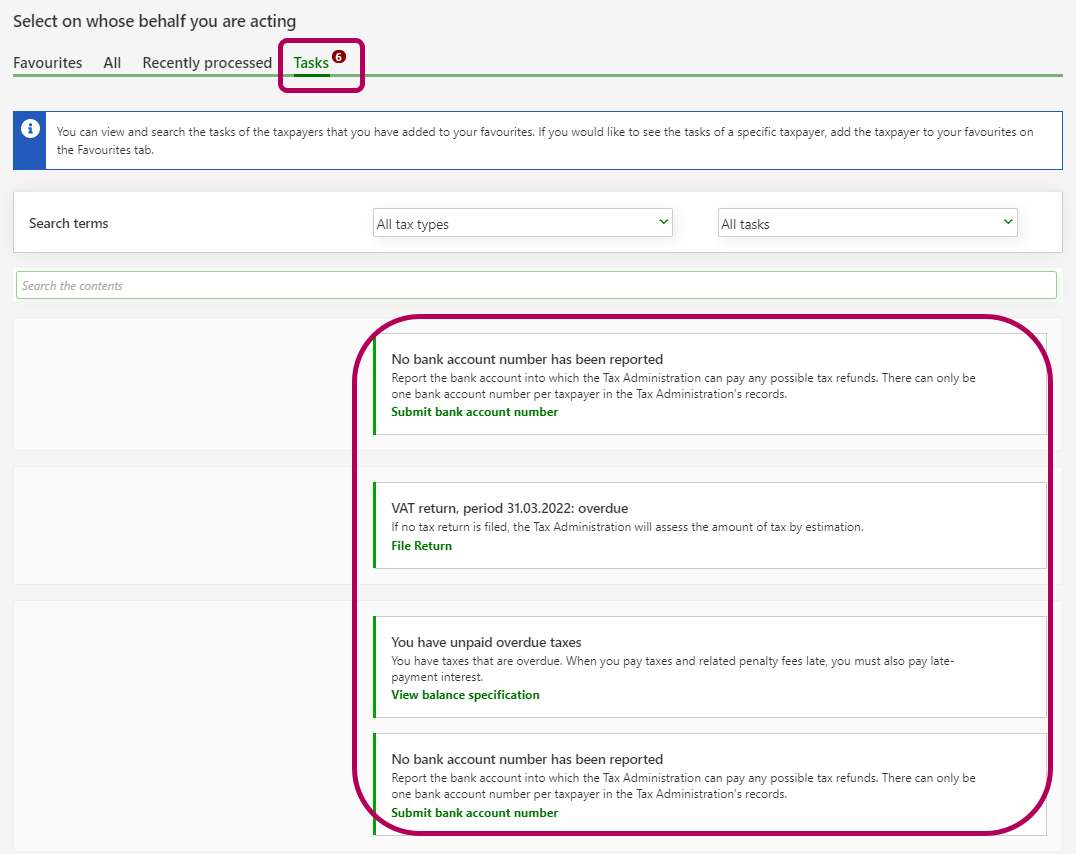Click Submit bank account number in the first card
This screenshot has width=1076, height=854.
click(474, 412)
